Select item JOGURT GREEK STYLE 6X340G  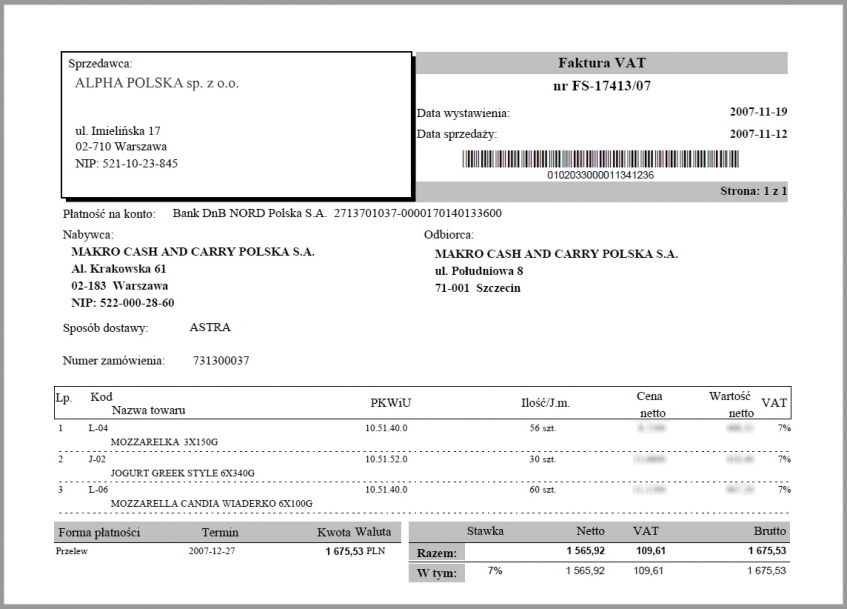183,473
